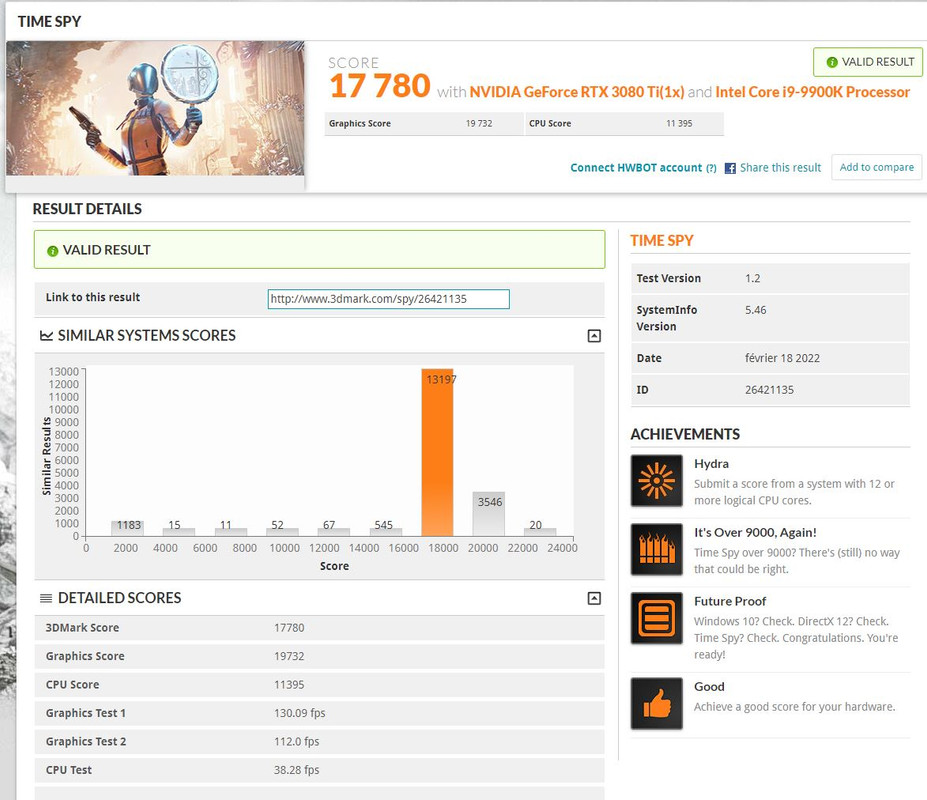Screen dimensions: 927x800
Task: Click the chart icon beside Similar Systems Scores
Action: (x=46, y=336)
